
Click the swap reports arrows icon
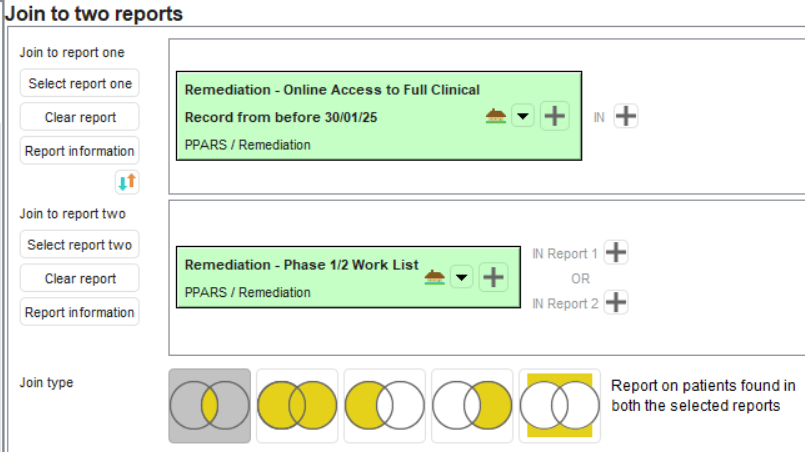tap(127, 181)
